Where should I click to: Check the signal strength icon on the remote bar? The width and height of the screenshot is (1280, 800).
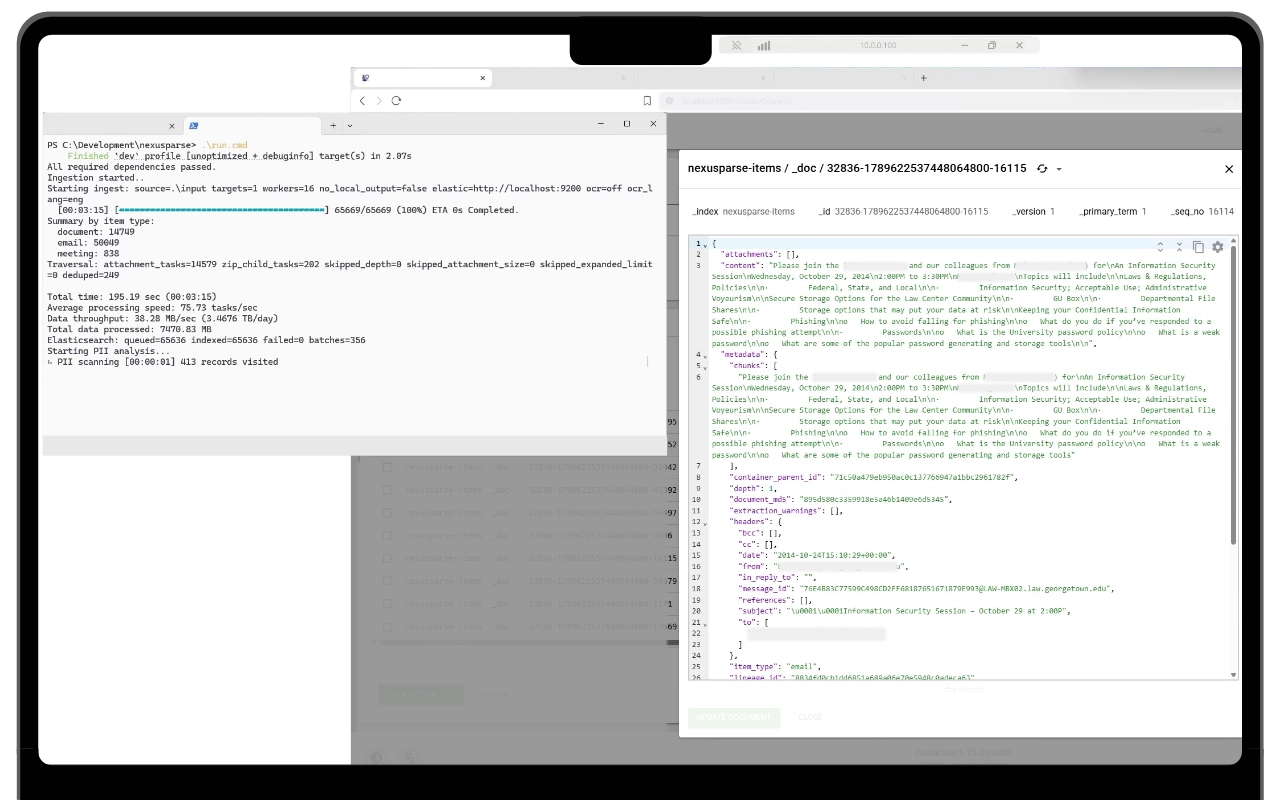[764, 45]
